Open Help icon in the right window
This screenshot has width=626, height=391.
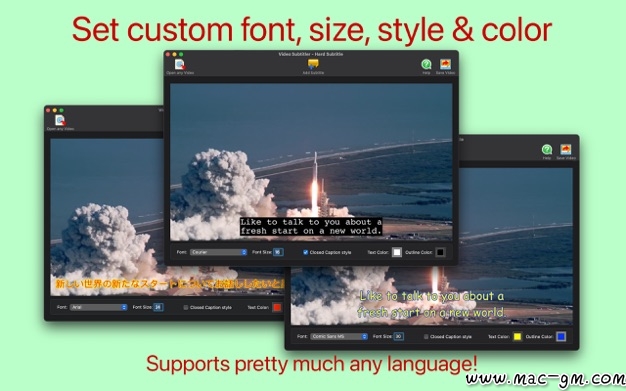547,149
